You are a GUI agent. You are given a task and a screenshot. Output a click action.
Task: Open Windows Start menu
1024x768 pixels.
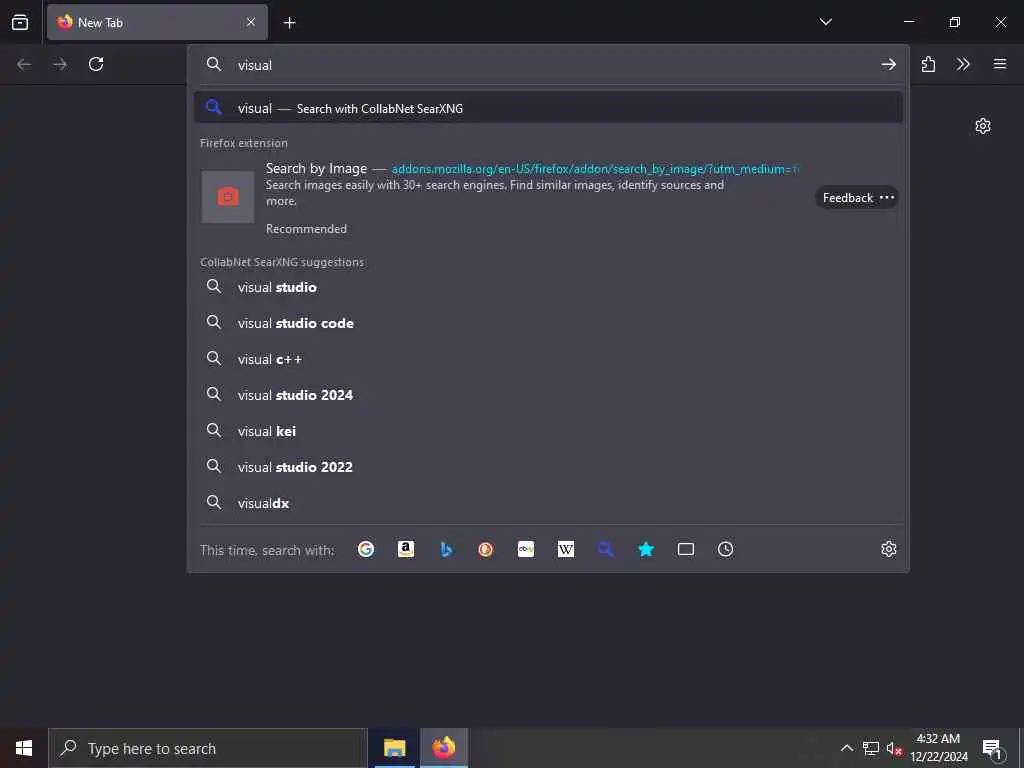[x=24, y=748]
